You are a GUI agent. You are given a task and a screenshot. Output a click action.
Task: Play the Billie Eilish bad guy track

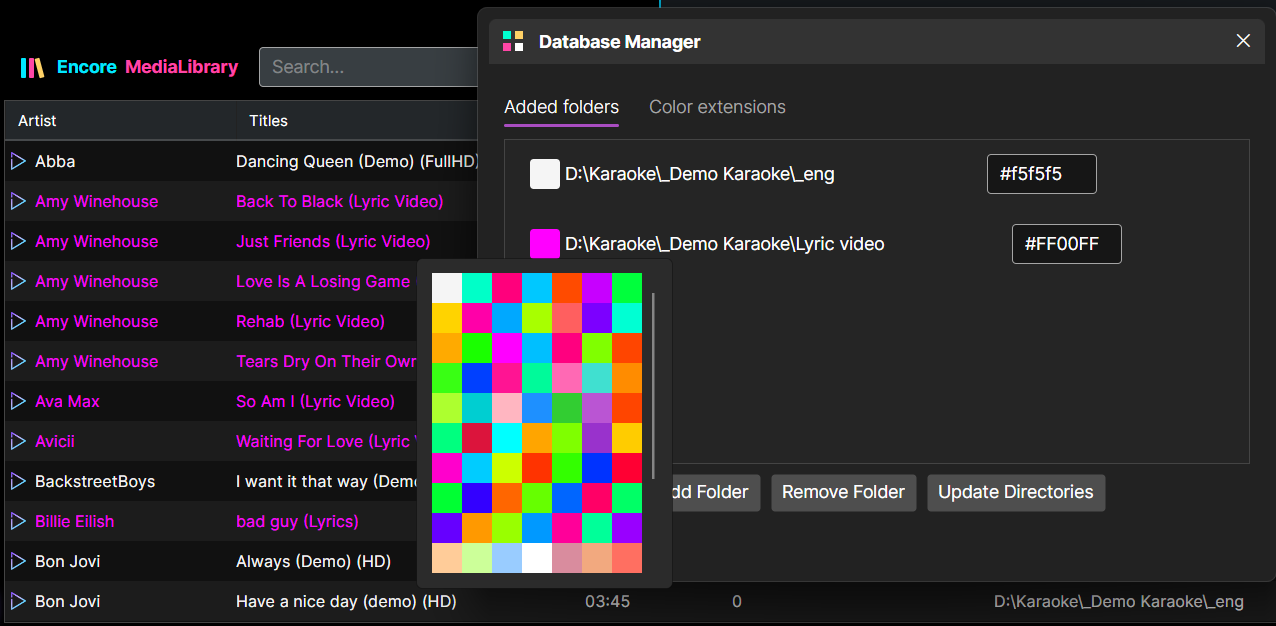[x=18, y=521]
